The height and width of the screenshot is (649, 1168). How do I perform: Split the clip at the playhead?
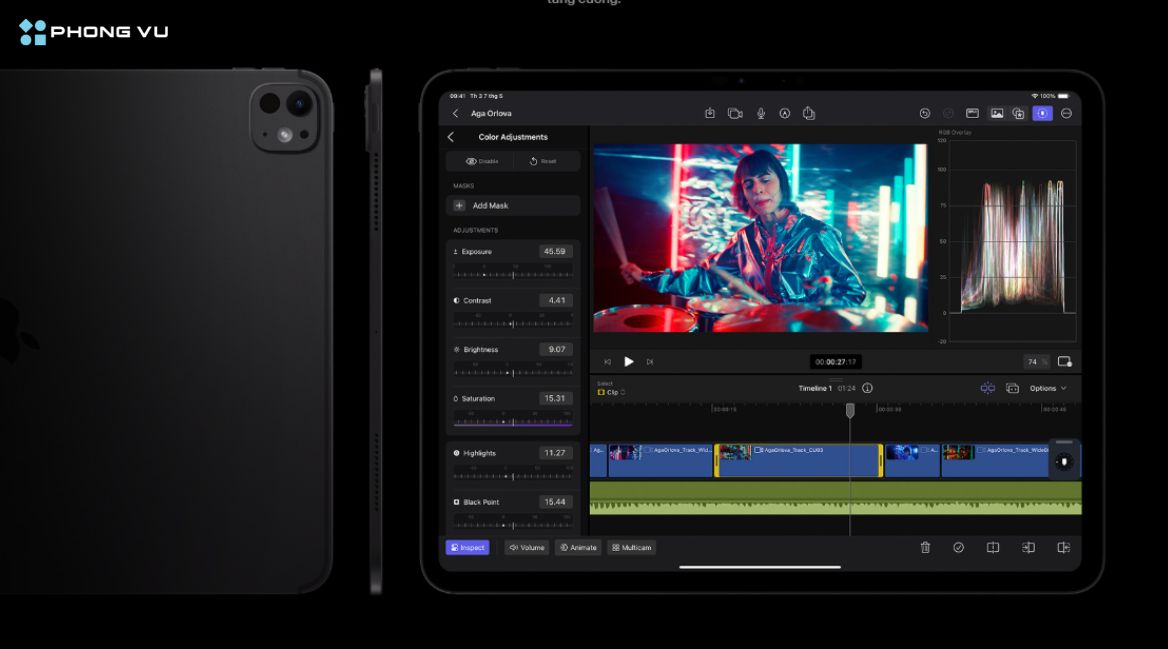pos(993,548)
